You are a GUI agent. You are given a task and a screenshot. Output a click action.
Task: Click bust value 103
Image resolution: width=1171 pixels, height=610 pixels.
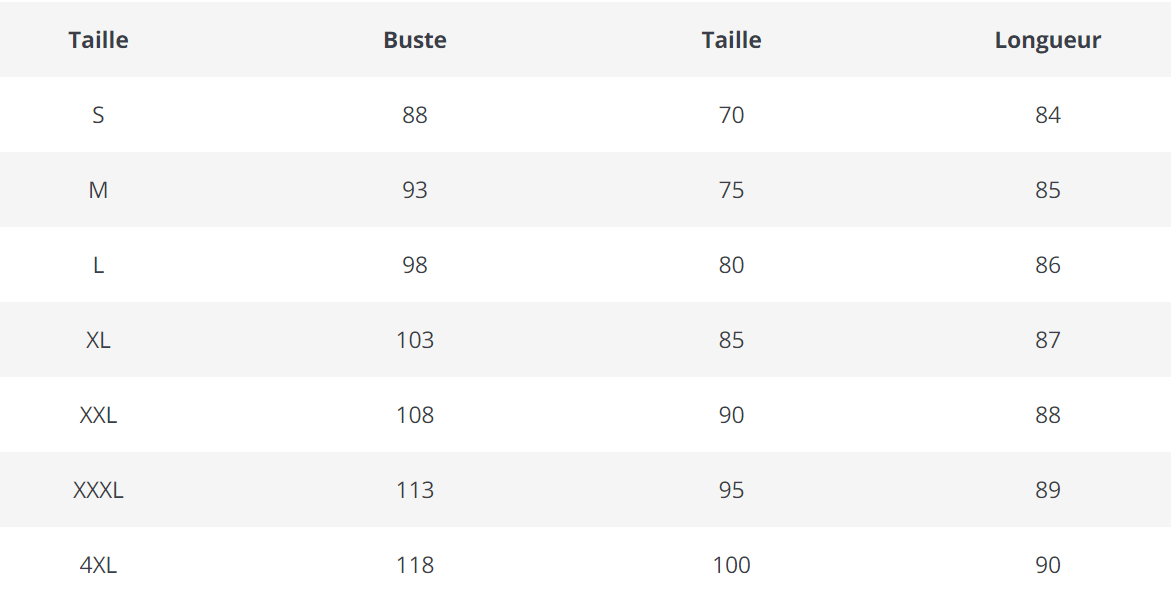click(415, 340)
